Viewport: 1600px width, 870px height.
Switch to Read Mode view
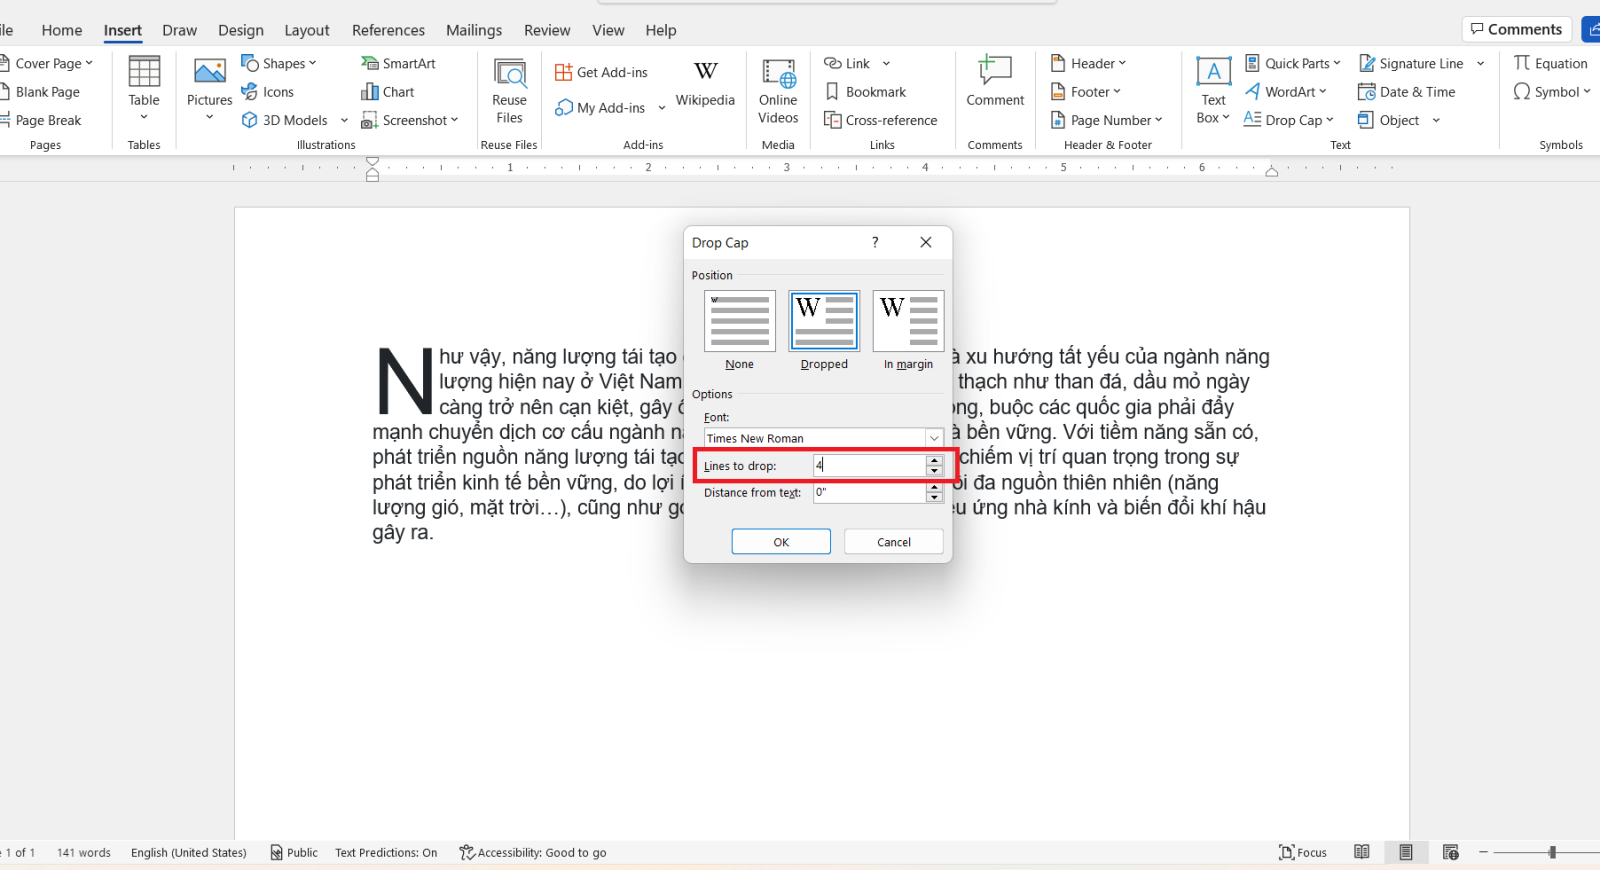1362,852
